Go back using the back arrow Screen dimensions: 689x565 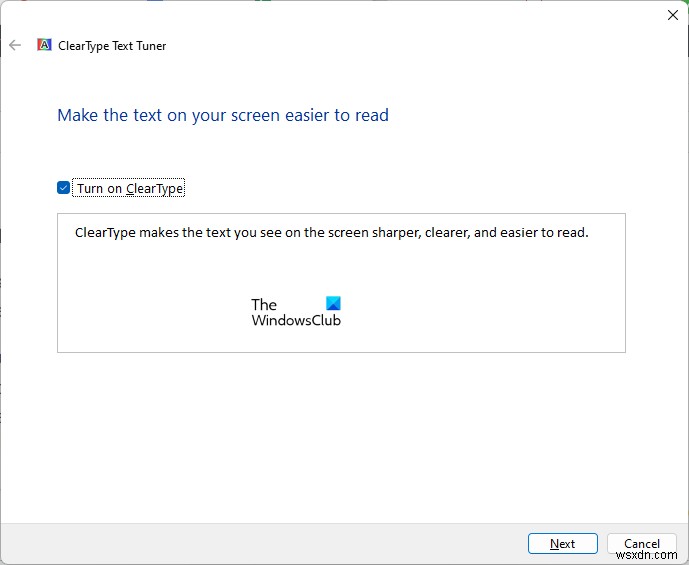coord(15,45)
